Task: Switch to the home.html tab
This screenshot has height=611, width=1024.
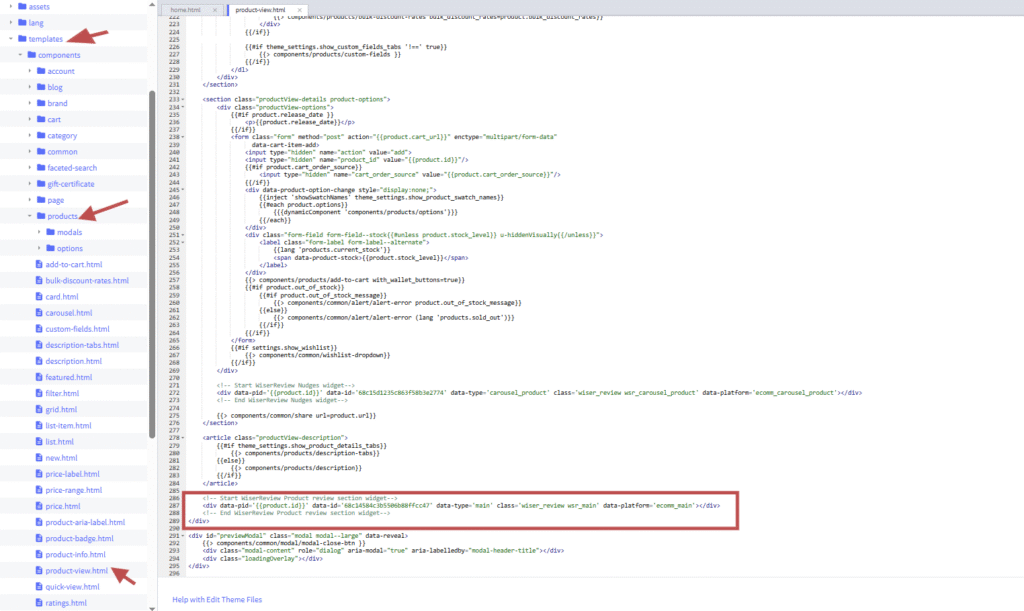Action: tap(188, 9)
